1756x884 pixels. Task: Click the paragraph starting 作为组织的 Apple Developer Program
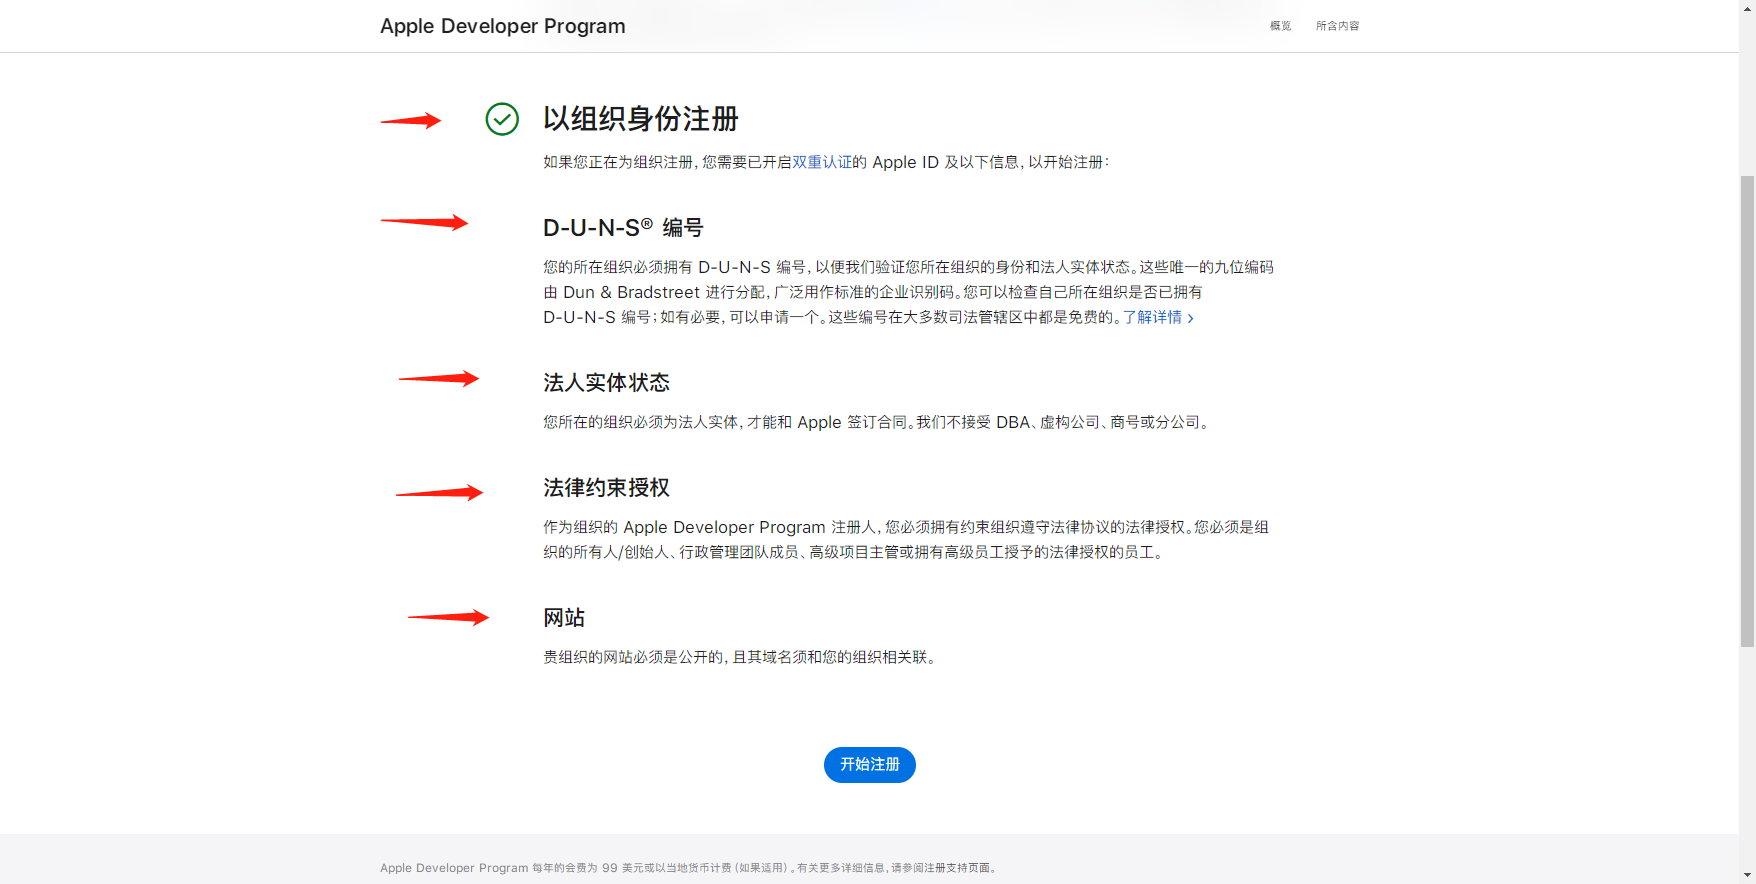(906, 540)
